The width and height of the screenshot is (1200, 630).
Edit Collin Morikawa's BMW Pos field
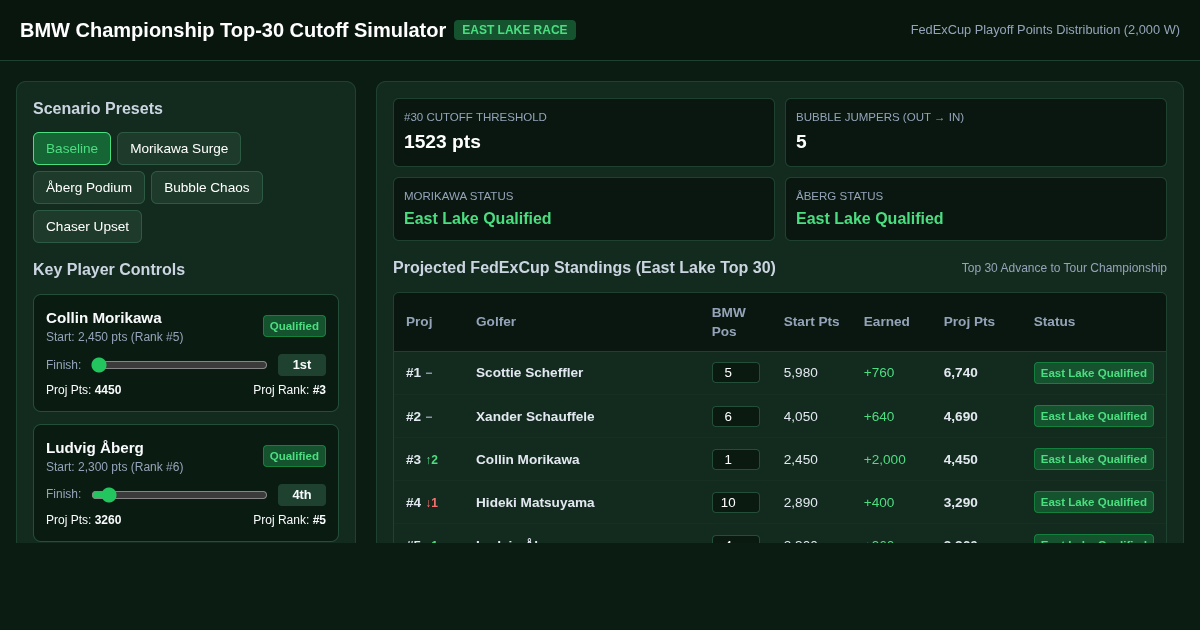tap(735, 459)
